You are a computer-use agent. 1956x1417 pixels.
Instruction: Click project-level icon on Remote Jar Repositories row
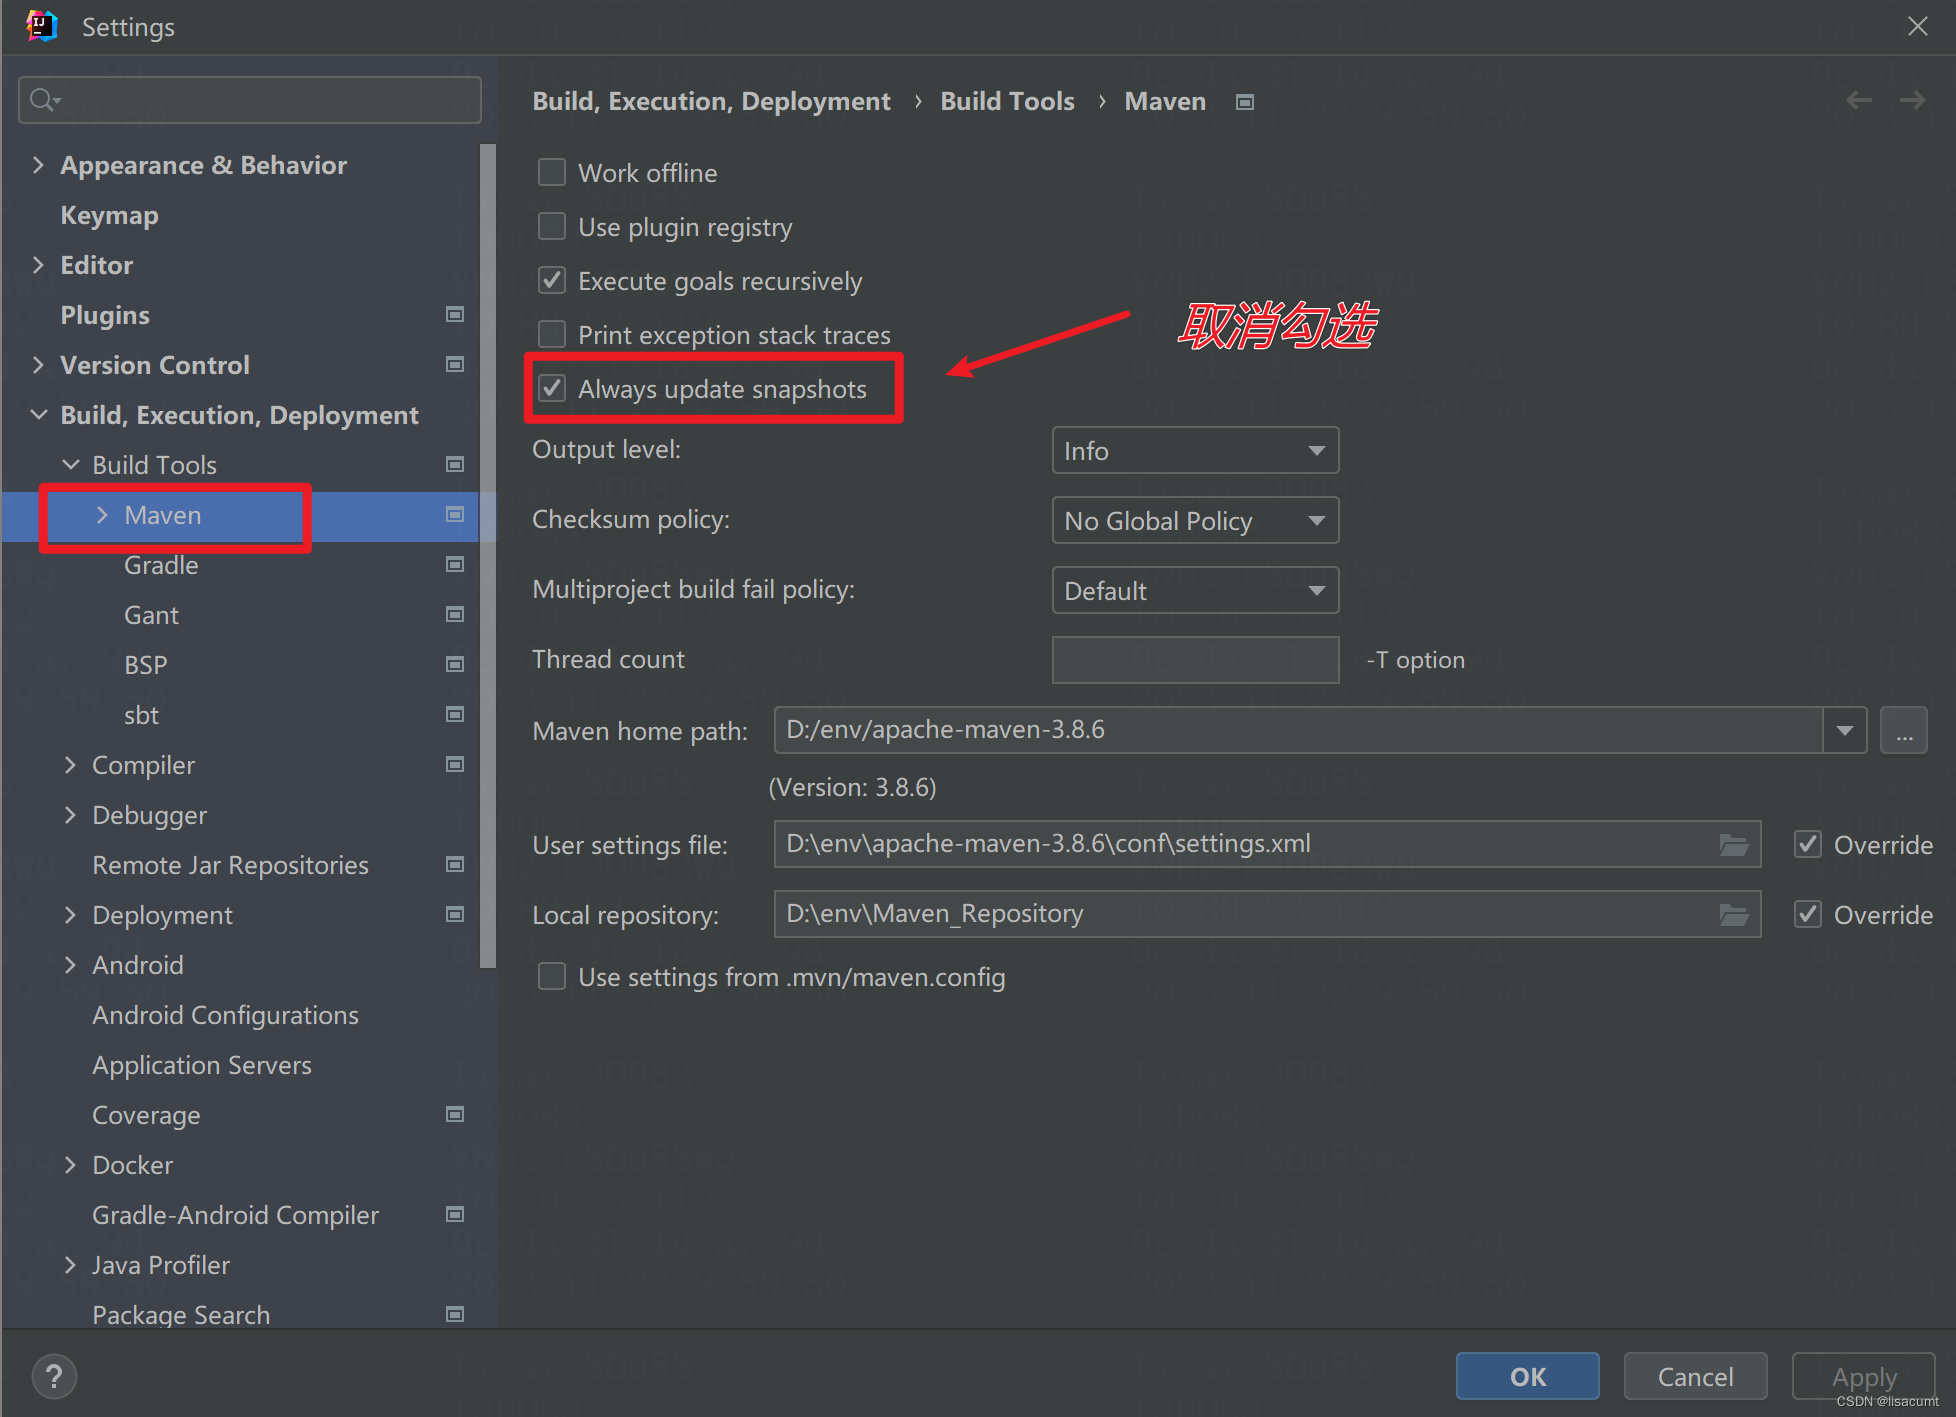(455, 864)
